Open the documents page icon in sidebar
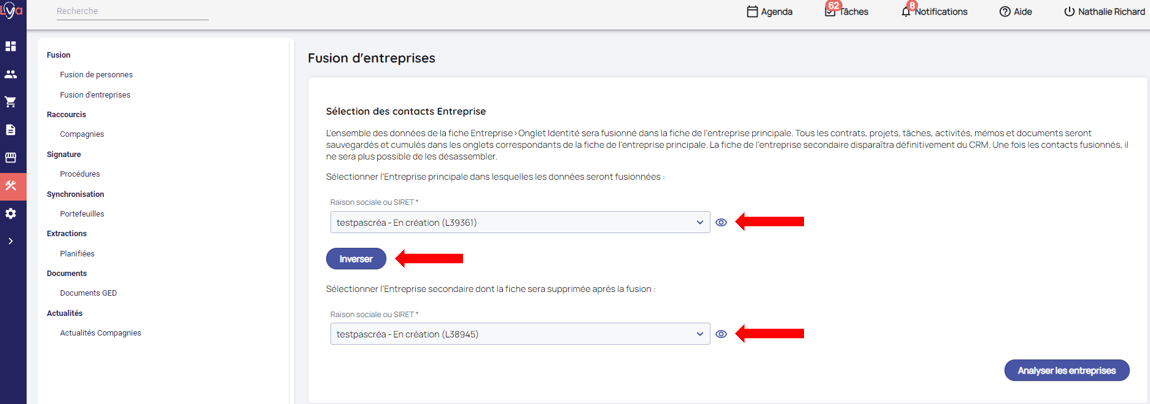Viewport: 1150px width, 404px height. click(x=11, y=130)
